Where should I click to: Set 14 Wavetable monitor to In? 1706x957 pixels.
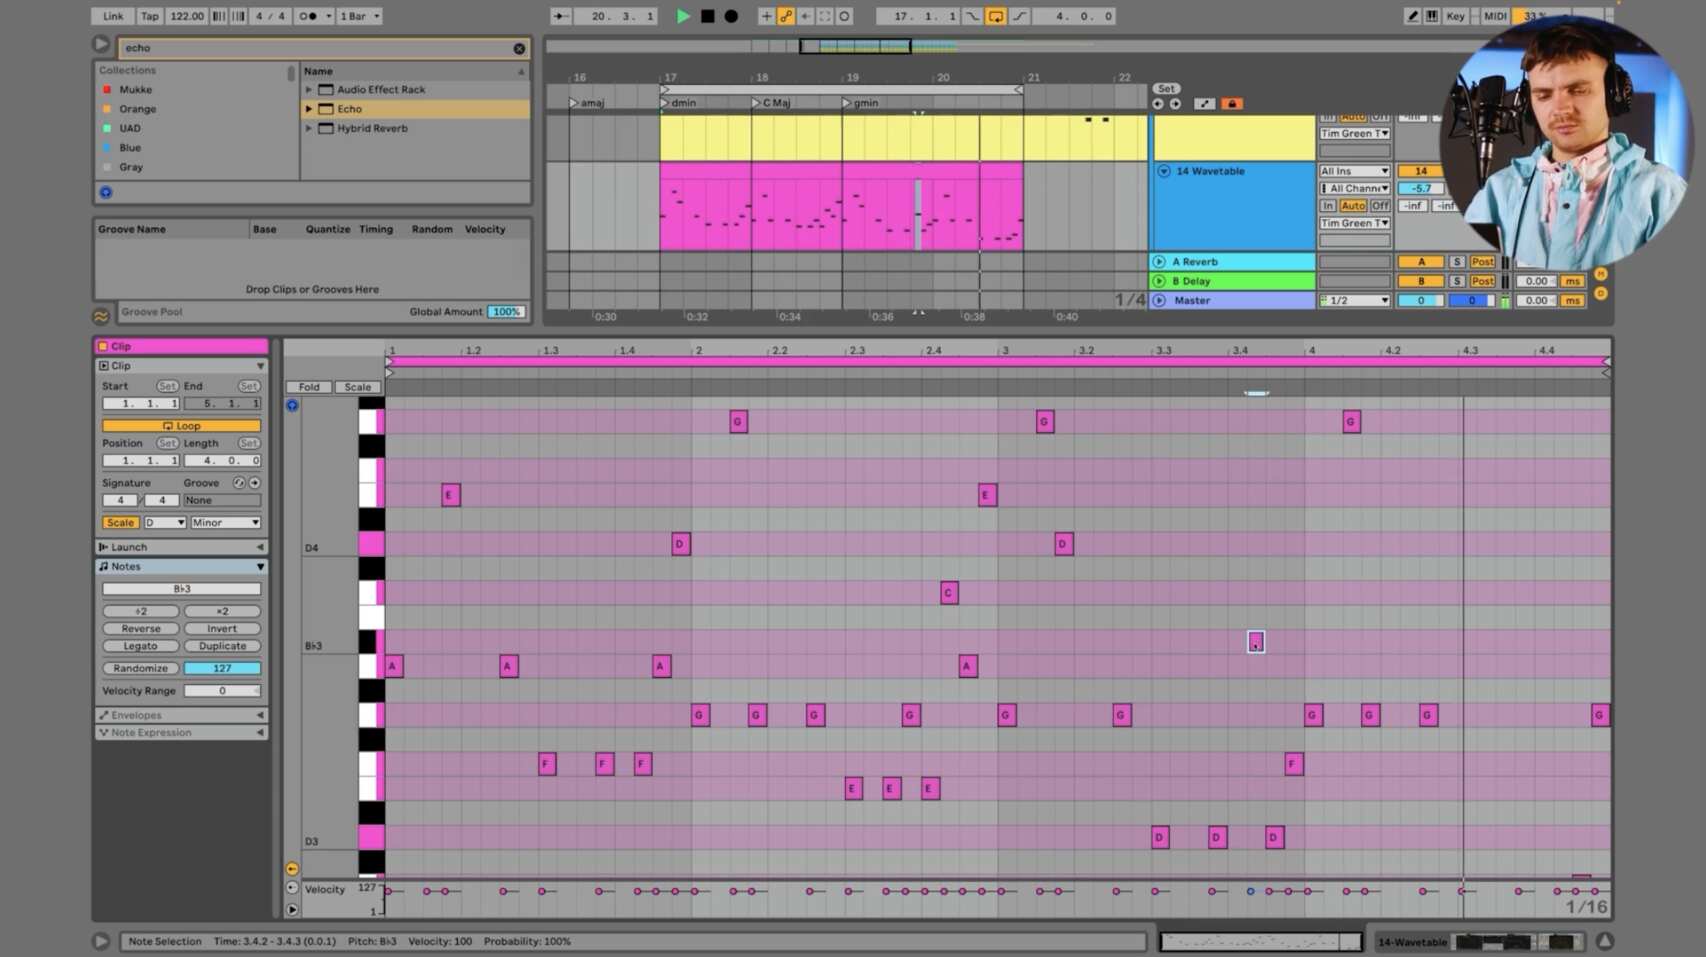click(x=1327, y=206)
